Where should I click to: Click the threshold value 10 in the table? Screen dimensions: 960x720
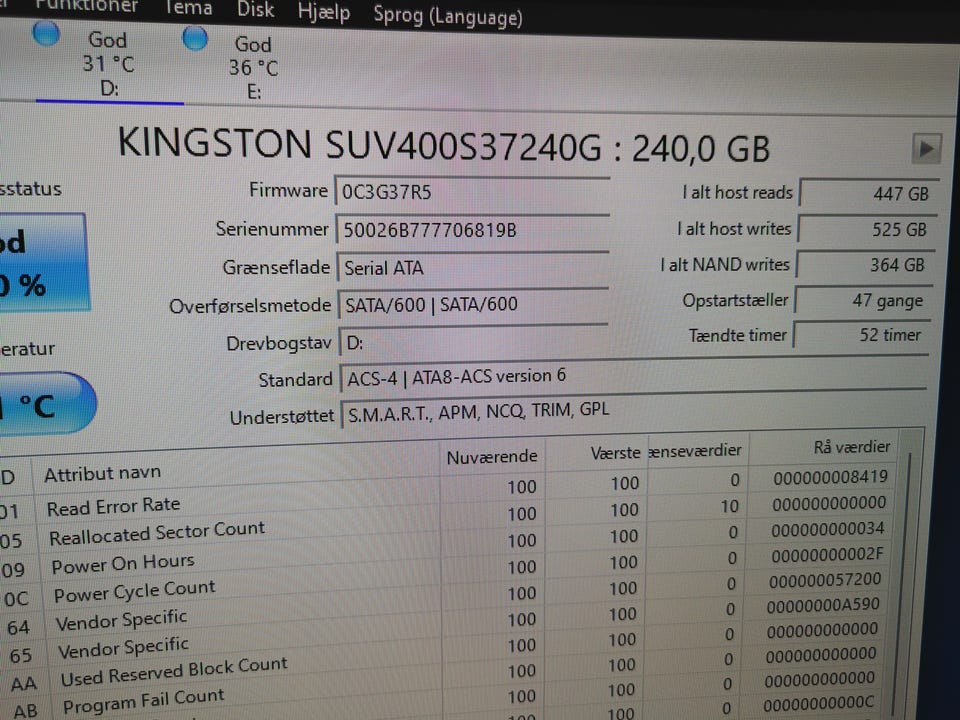(729, 506)
